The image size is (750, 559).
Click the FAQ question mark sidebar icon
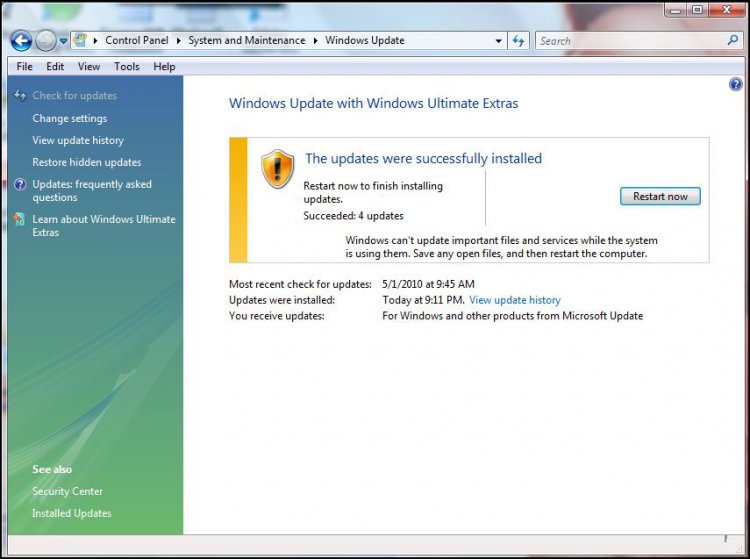(x=20, y=184)
